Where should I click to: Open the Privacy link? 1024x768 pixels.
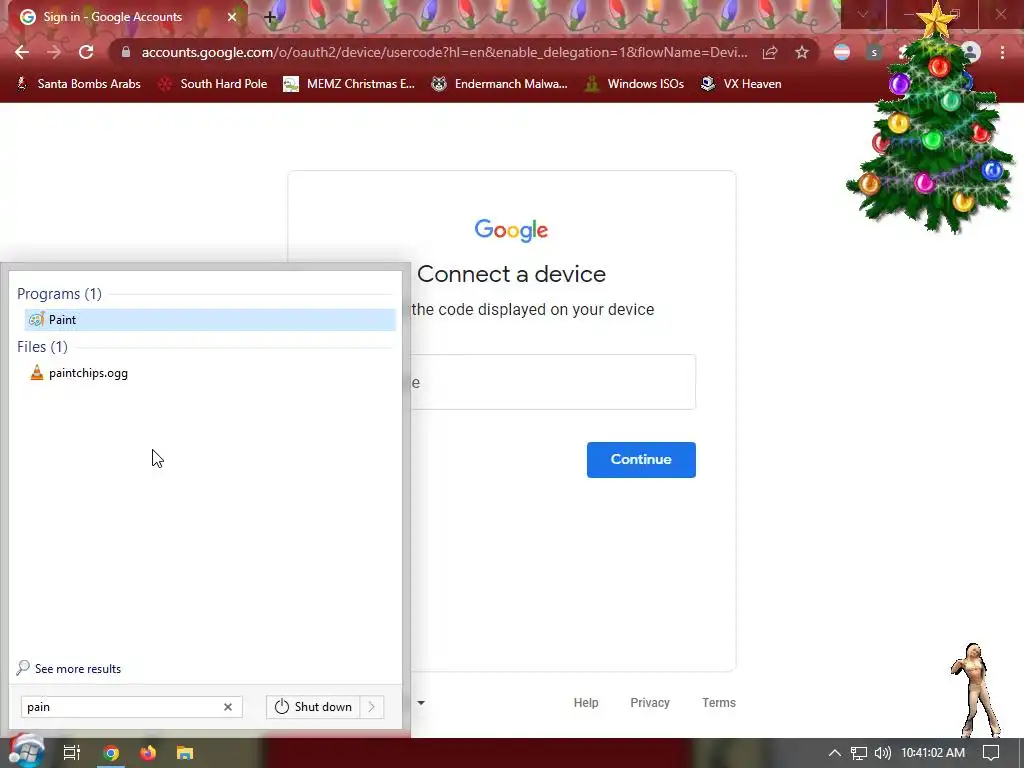click(650, 703)
